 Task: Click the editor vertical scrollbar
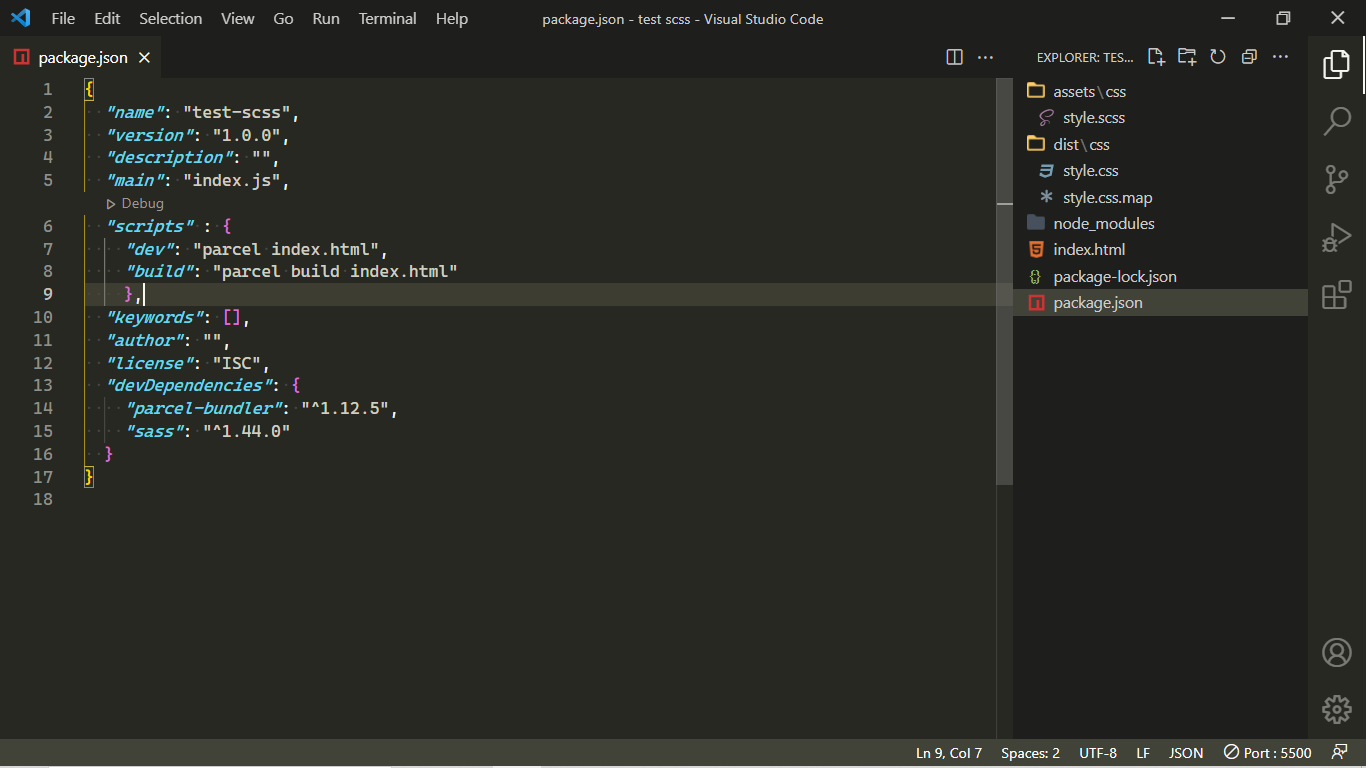[1005, 280]
